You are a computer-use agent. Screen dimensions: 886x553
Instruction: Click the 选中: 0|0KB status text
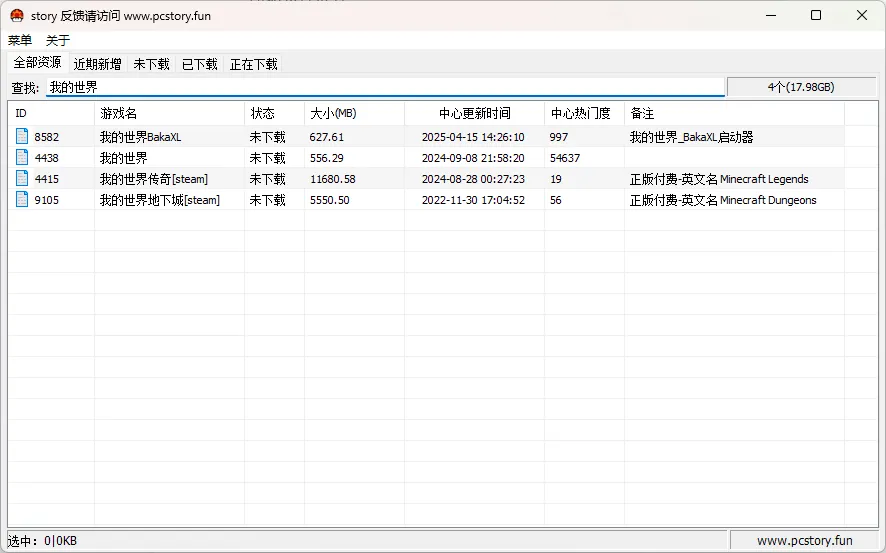pos(42,541)
